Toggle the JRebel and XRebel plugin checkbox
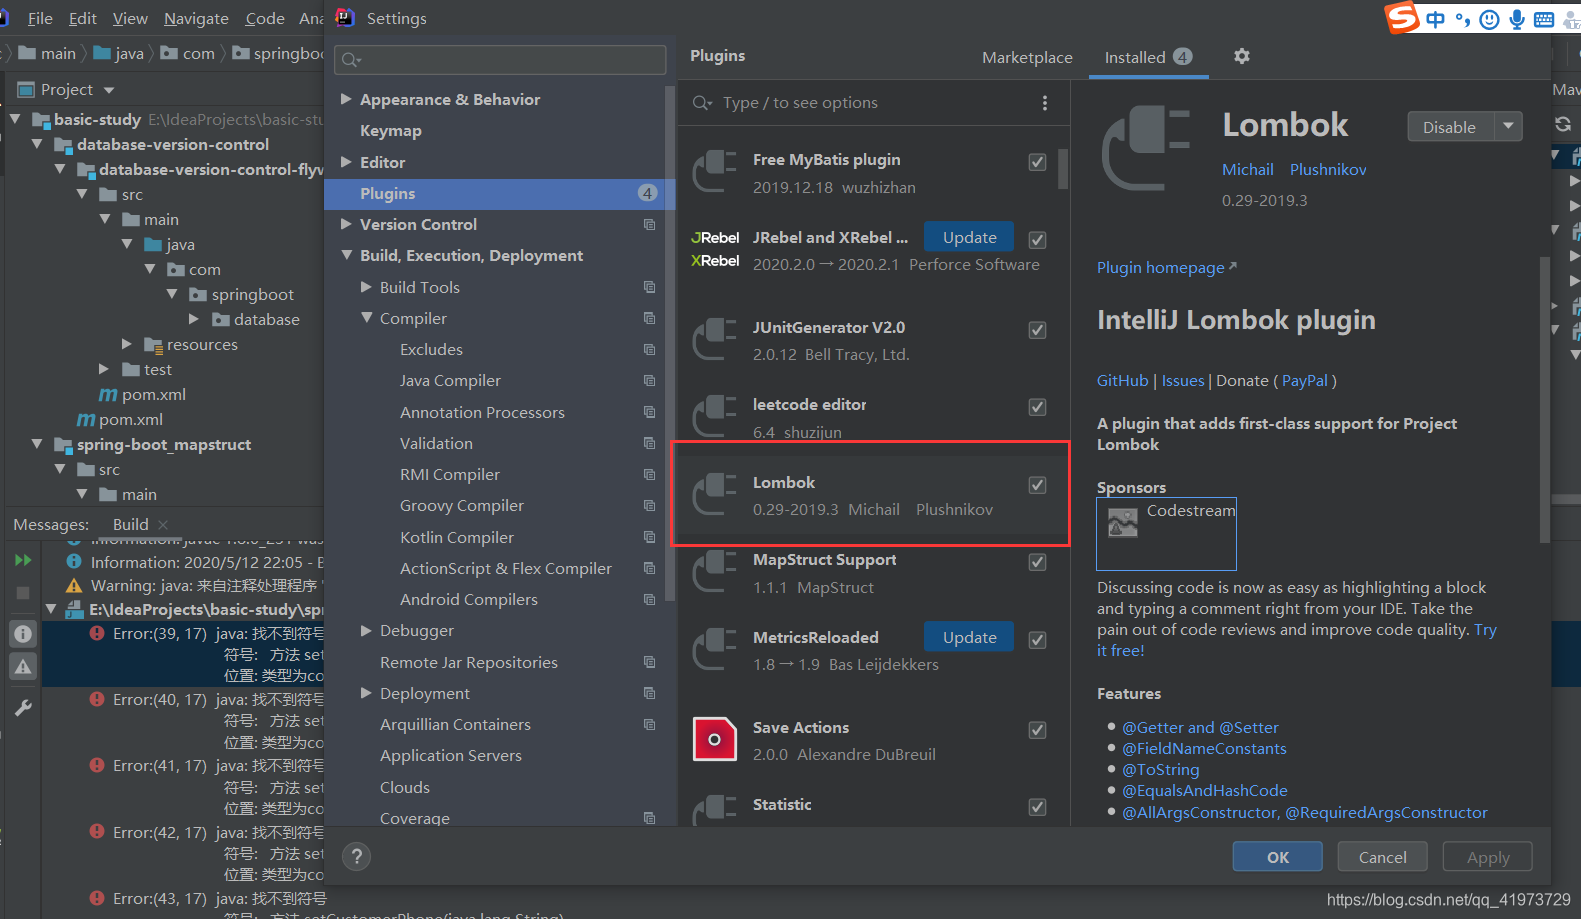 pyautogui.click(x=1038, y=240)
